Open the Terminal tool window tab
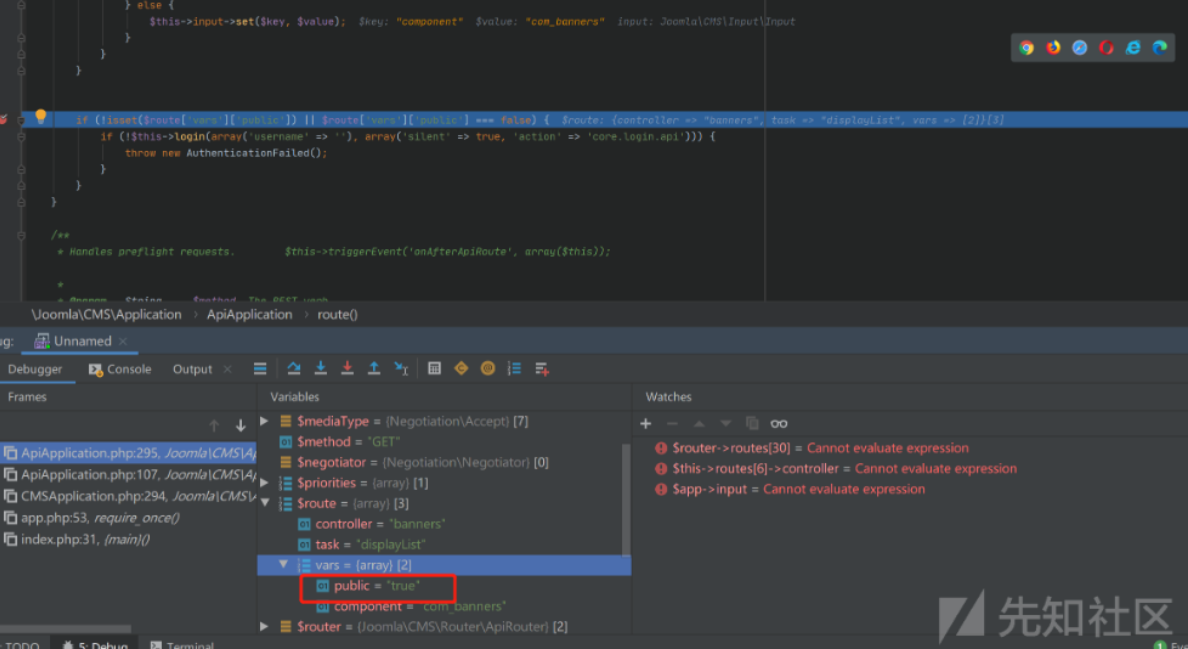Viewport: 1188px width, 649px height. click(x=182, y=644)
